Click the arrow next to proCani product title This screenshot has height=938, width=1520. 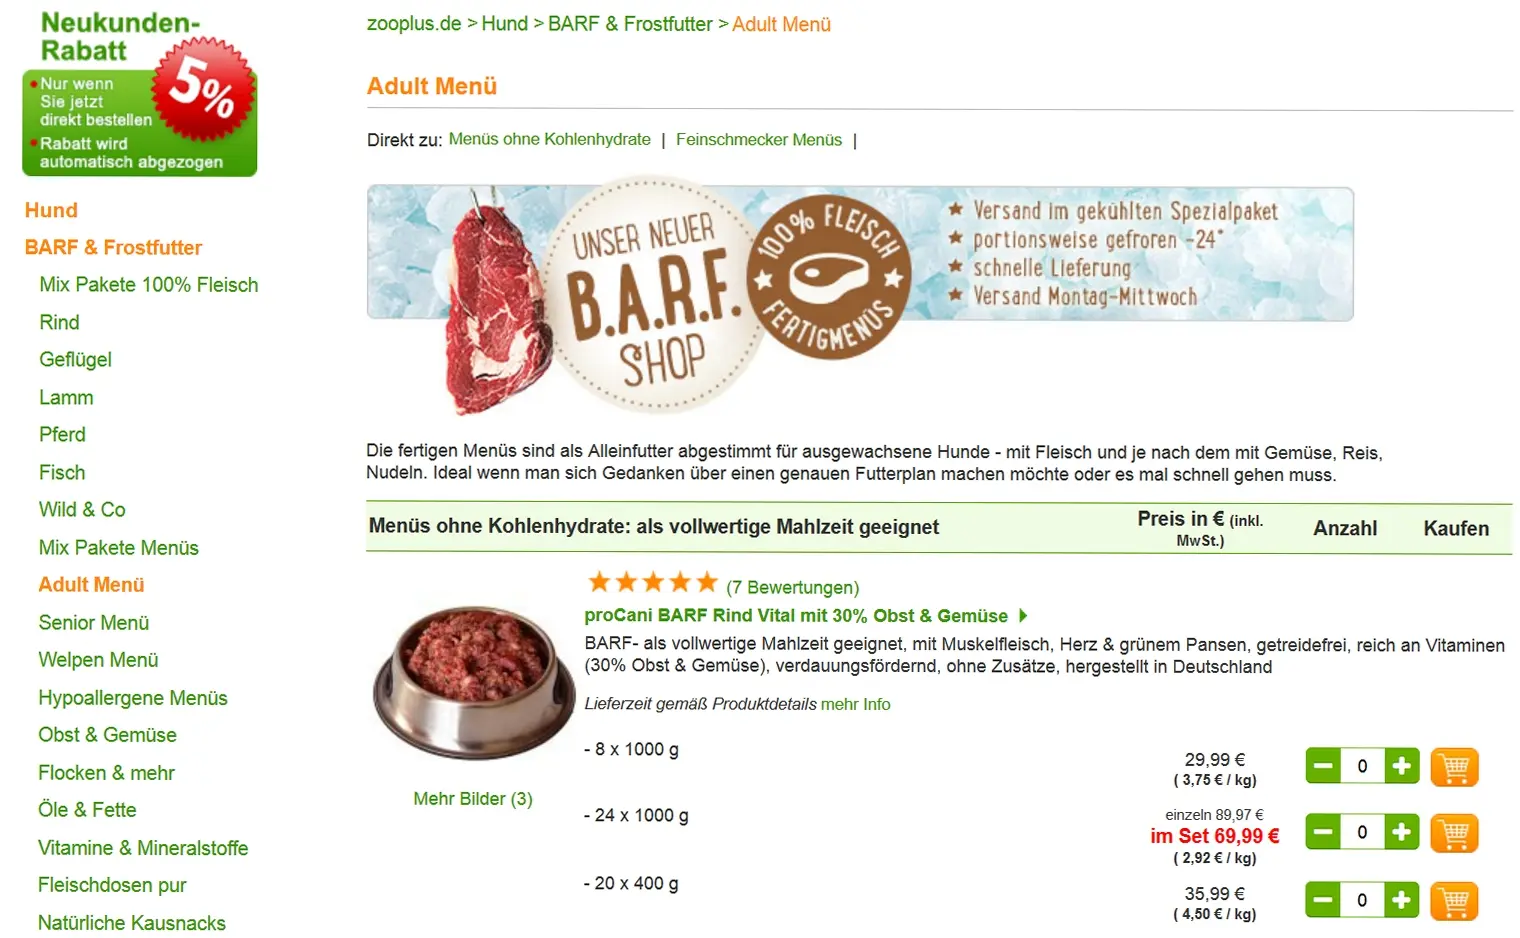pos(1023,616)
